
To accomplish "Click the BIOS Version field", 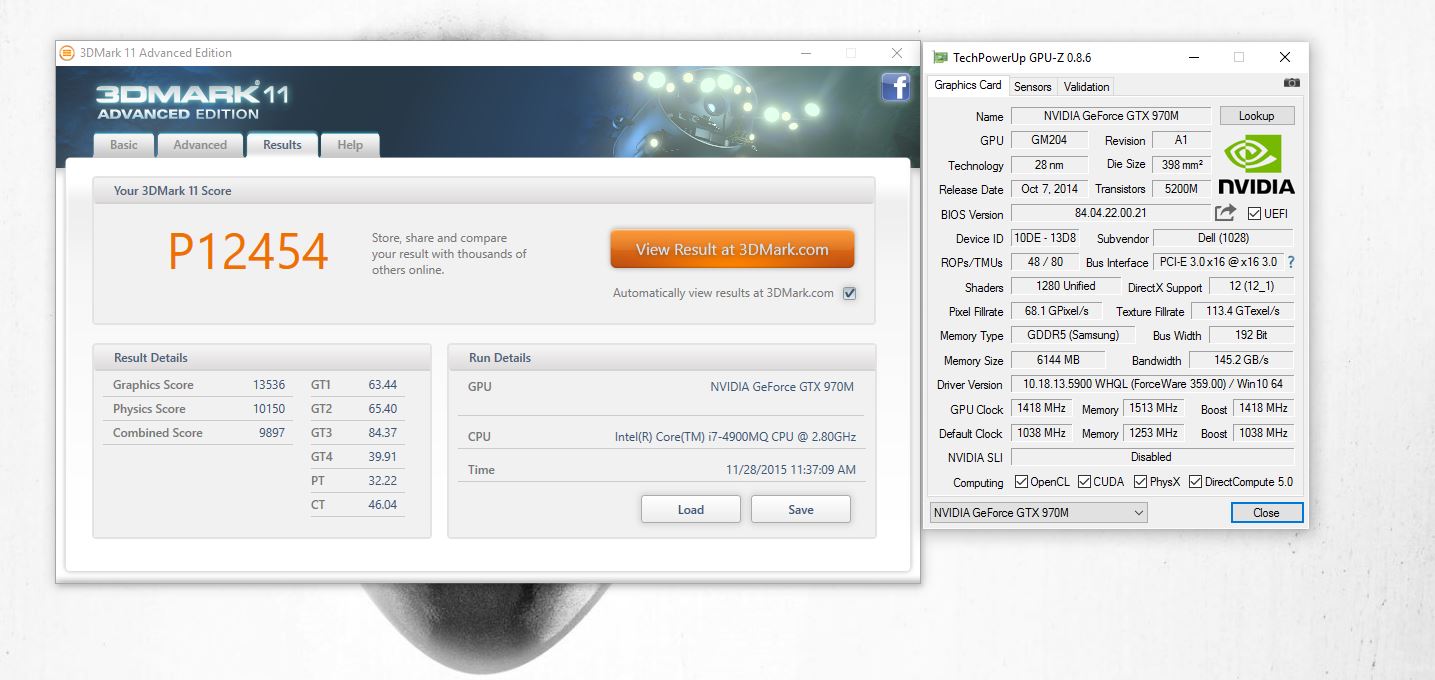I will coord(1111,213).
